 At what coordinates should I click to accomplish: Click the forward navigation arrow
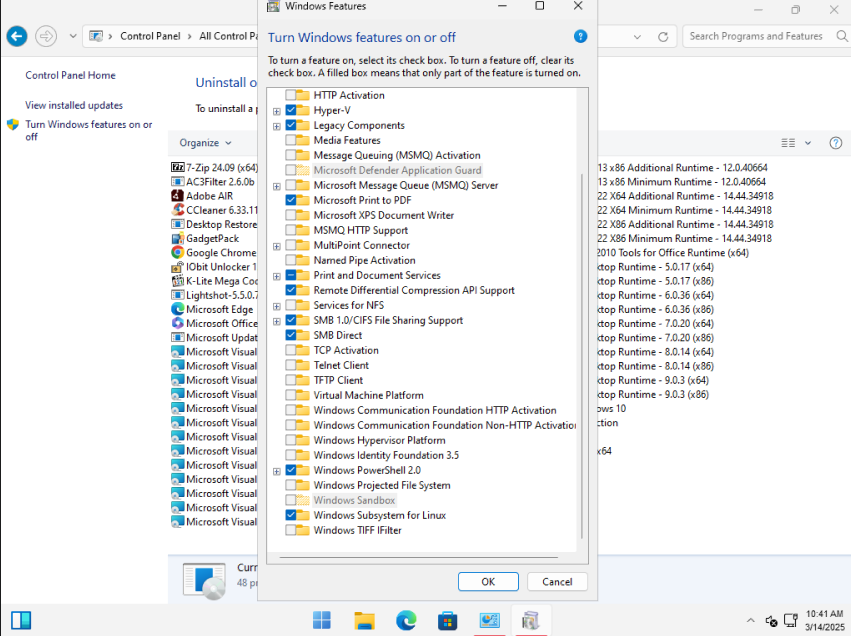(46, 36)
